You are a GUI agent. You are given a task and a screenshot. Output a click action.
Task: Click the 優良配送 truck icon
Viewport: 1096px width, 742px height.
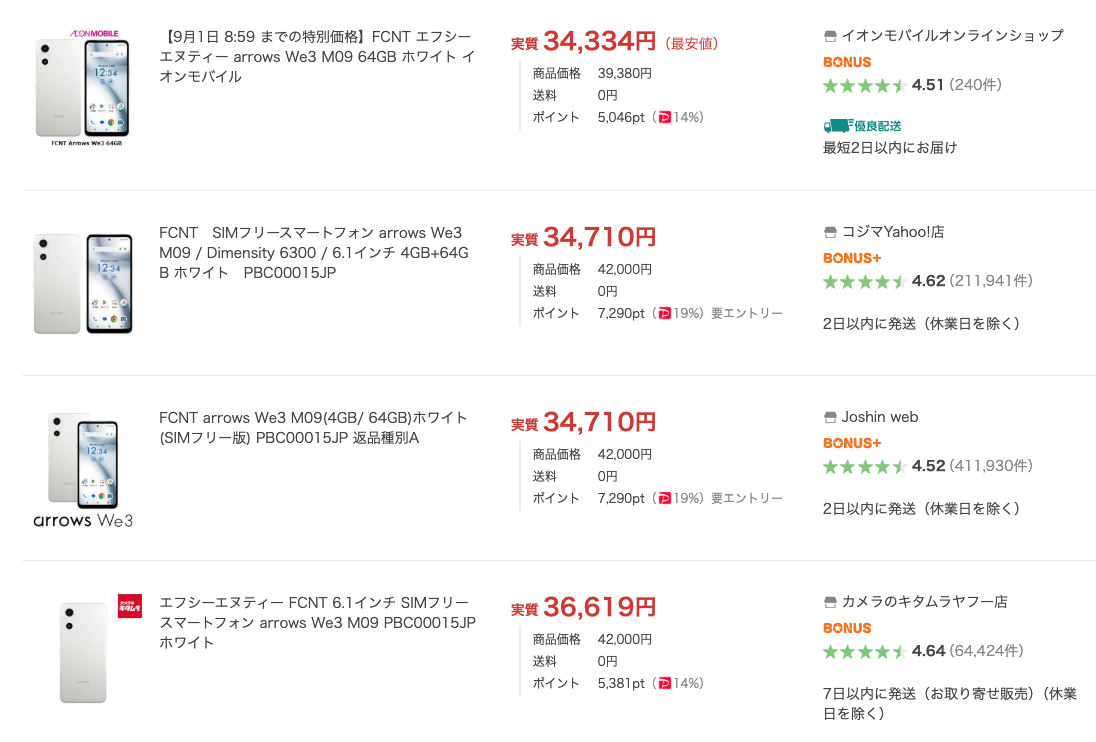(x=838, y=126)
